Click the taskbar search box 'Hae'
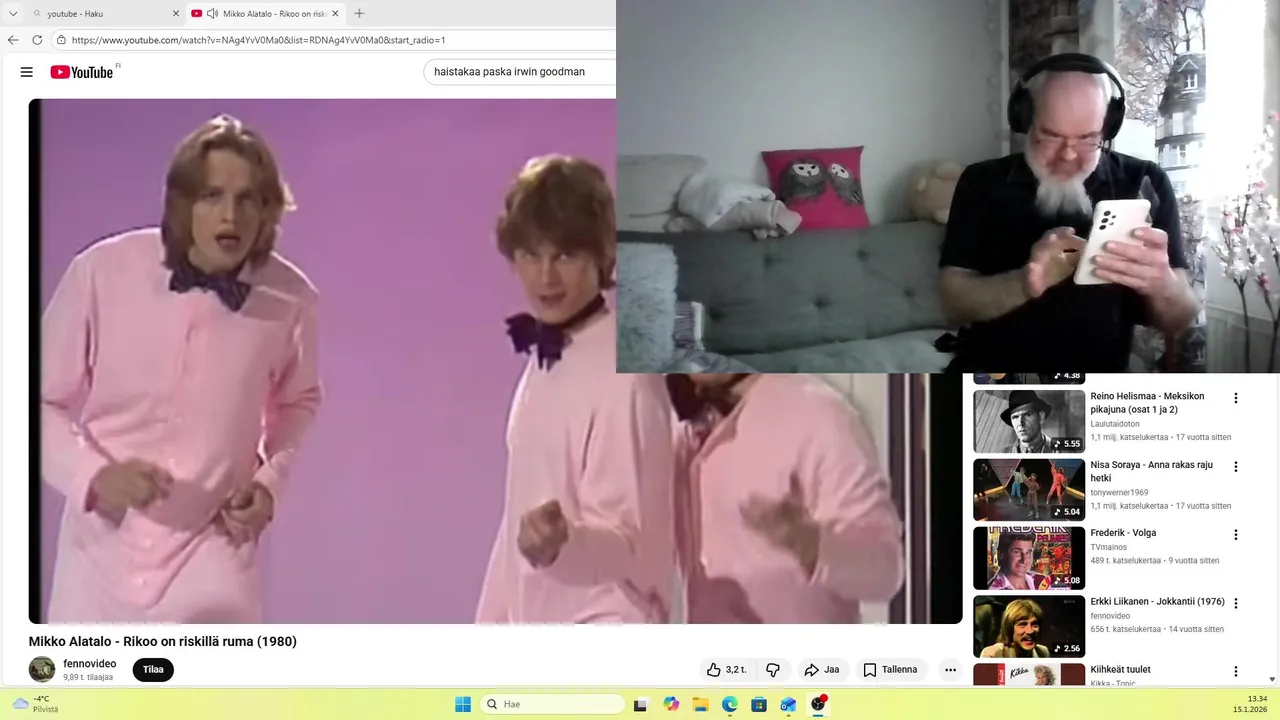Screen dimensions: 1280x720 point(552,704)
